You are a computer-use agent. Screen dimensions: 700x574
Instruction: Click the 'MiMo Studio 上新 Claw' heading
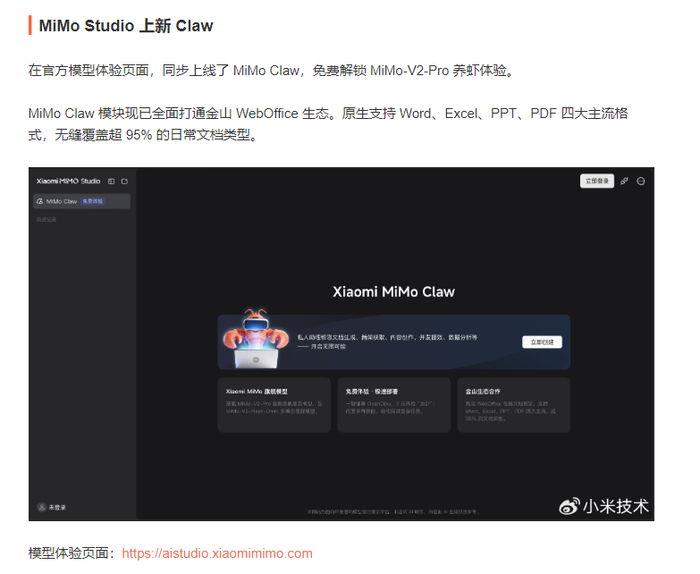[126, 25]
